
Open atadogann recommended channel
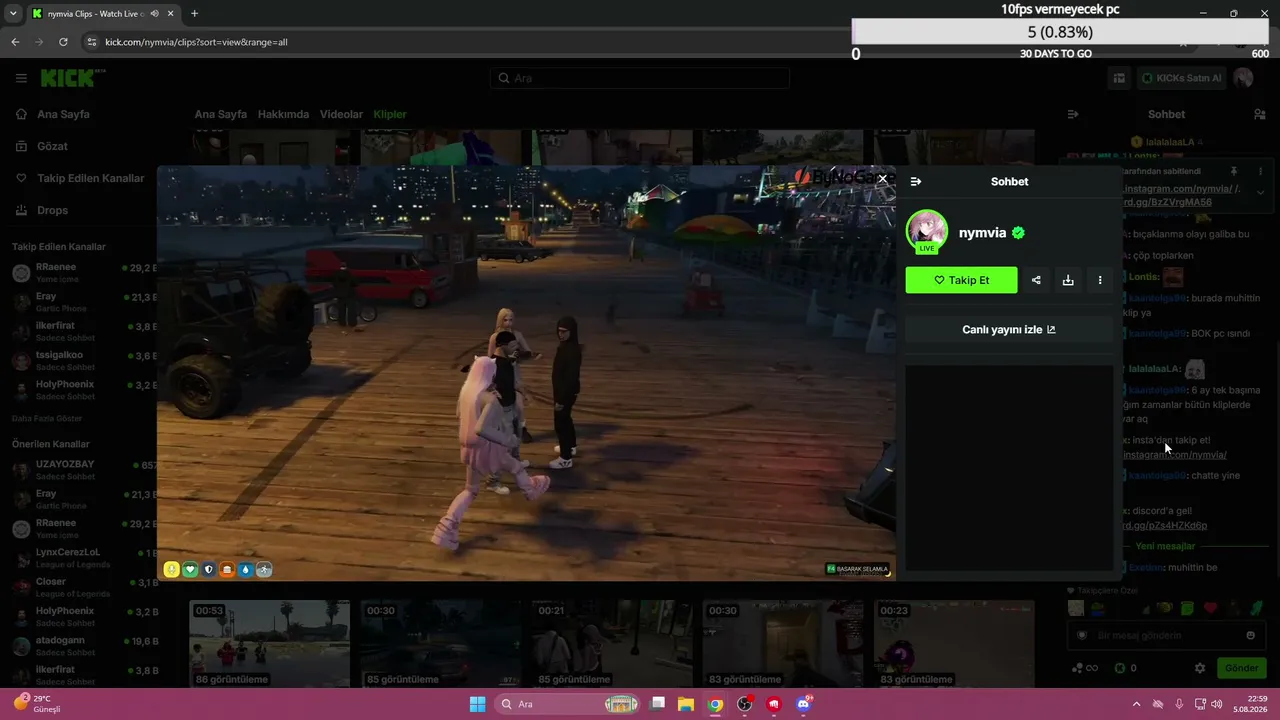pyautogui.click(x=84, y=645)
